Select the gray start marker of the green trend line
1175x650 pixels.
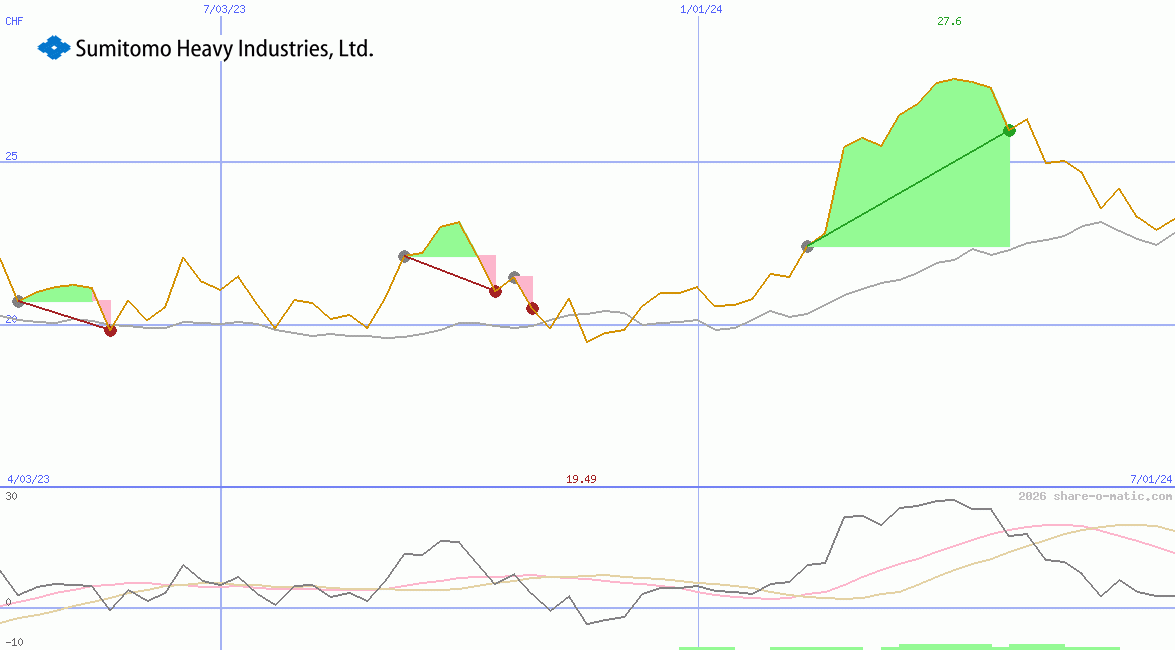806,244
